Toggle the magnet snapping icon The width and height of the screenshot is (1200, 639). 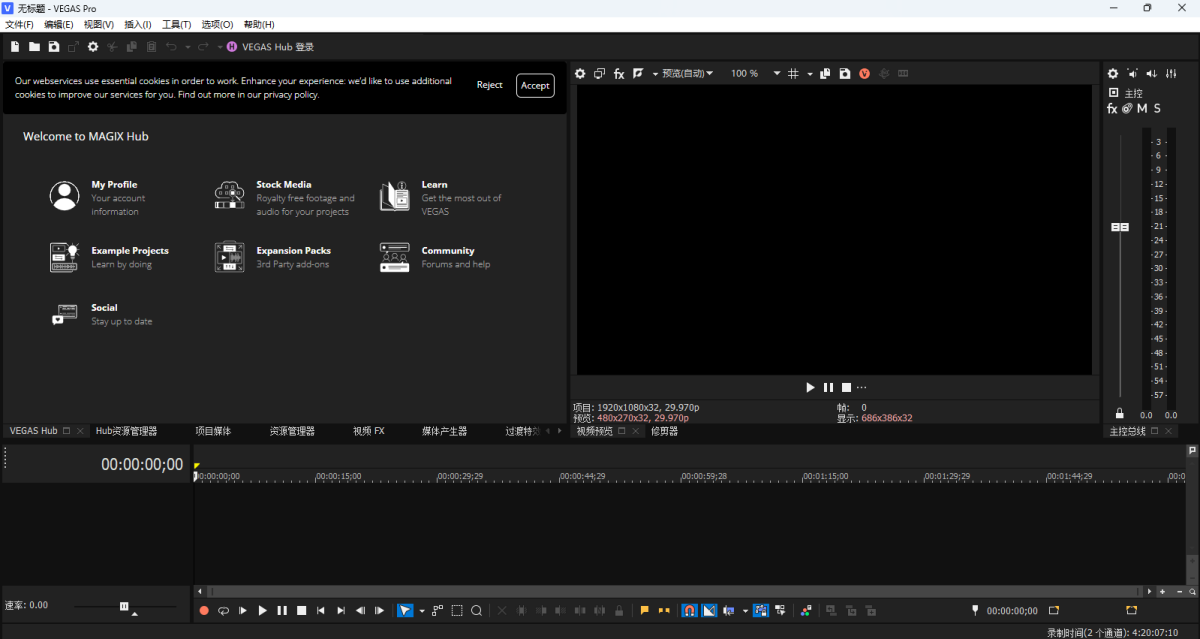coord(689,610)
